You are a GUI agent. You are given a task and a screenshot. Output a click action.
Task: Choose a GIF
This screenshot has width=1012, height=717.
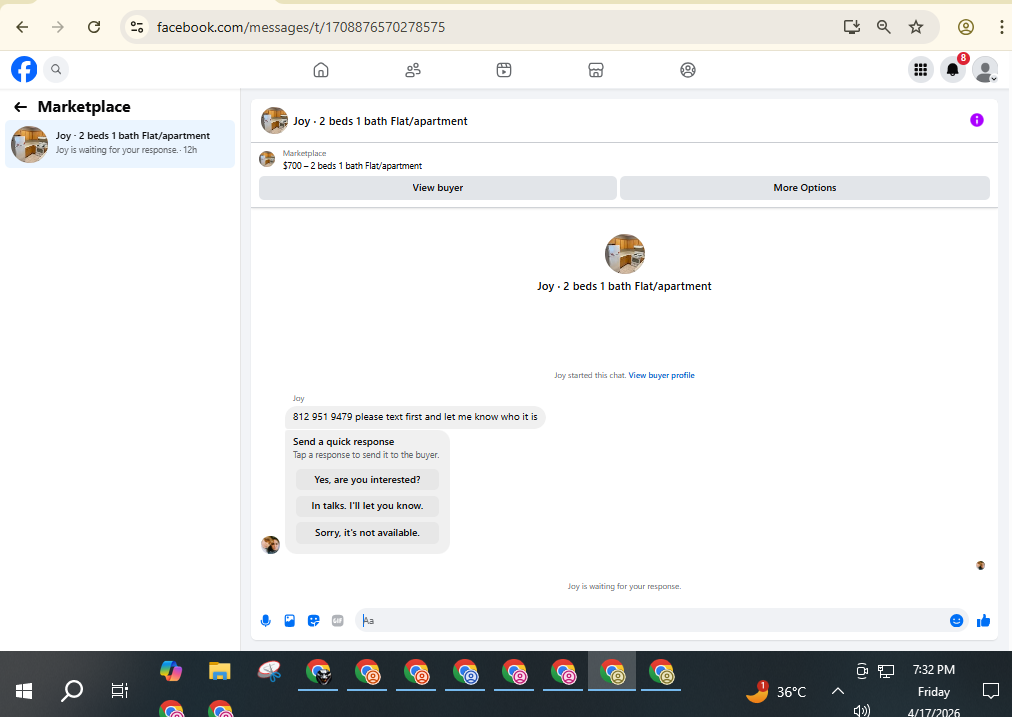[338, 621]
